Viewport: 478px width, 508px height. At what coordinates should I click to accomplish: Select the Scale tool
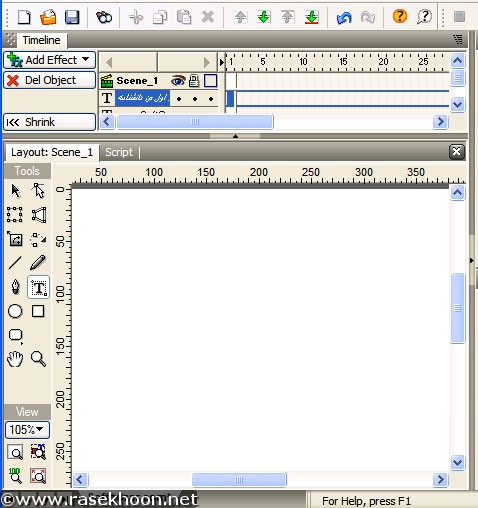15,239
